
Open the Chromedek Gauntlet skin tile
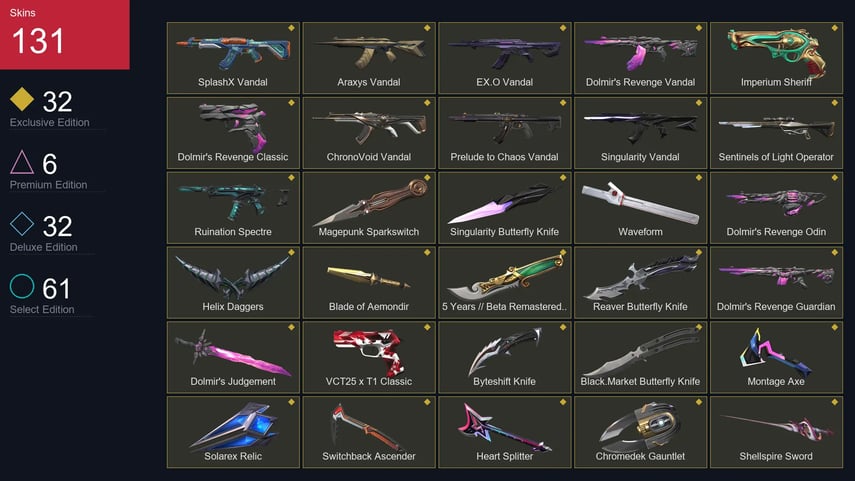coord(640,432)
